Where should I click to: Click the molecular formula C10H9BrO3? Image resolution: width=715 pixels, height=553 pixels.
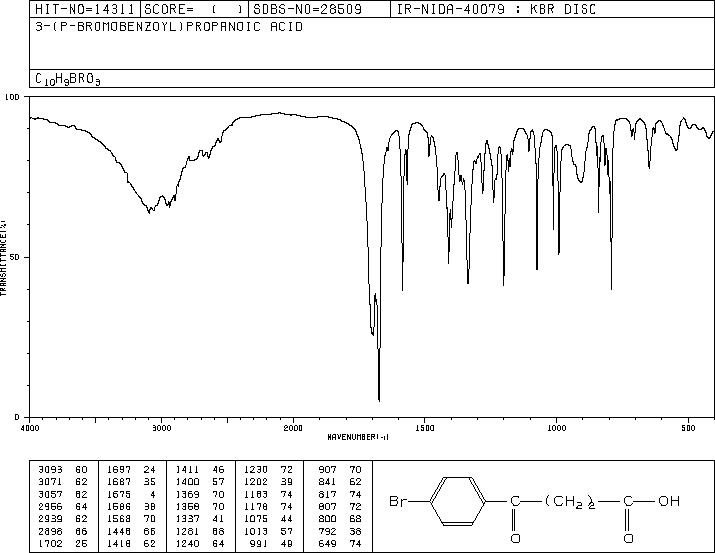pyautogui.click(x=67, y=79)
